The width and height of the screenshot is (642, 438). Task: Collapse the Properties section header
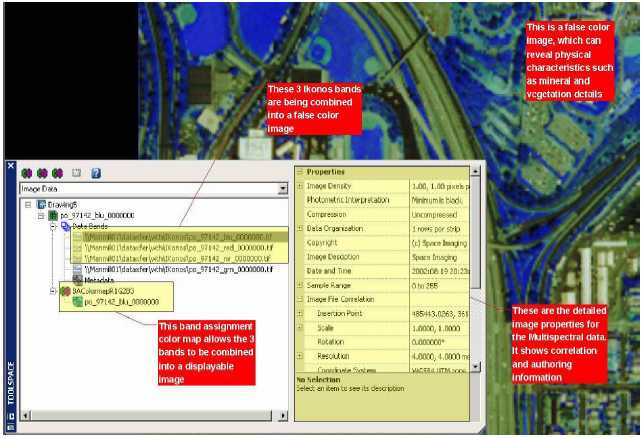[300, 172]
